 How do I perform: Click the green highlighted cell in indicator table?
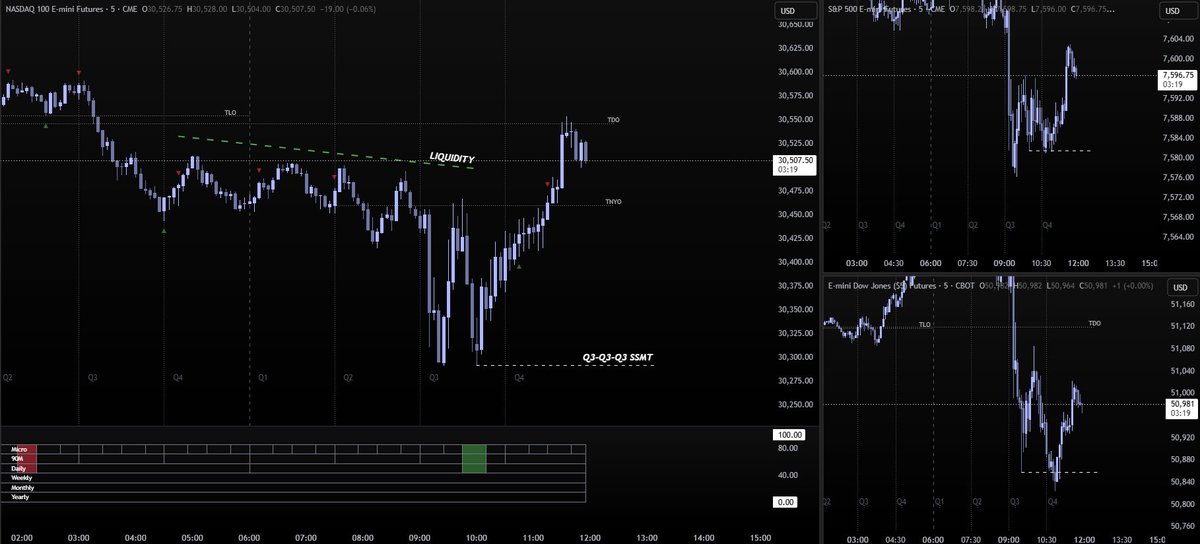tap(474, 459)
